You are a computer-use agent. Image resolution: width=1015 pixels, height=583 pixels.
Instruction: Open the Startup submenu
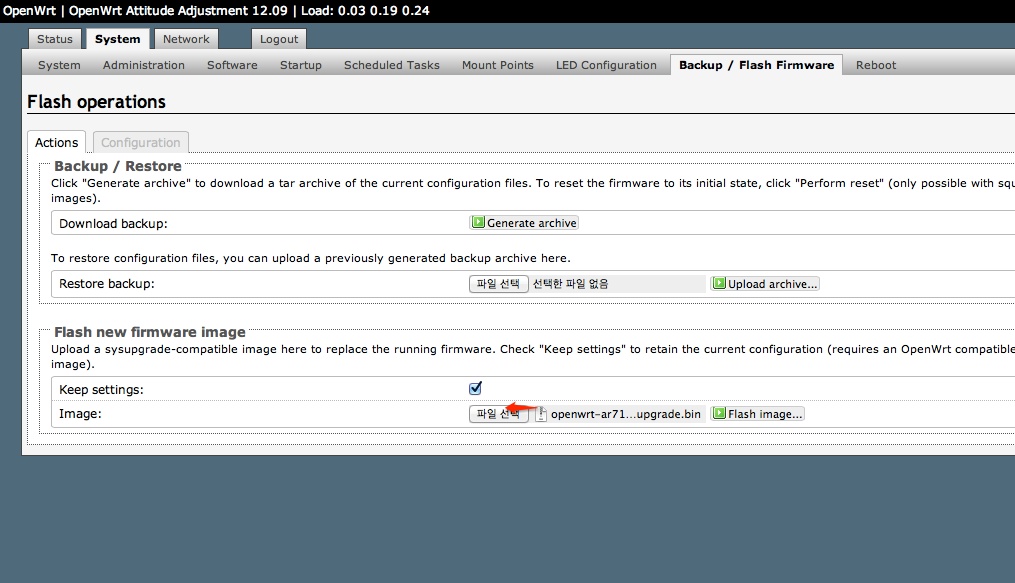click(x=300, y=65)
